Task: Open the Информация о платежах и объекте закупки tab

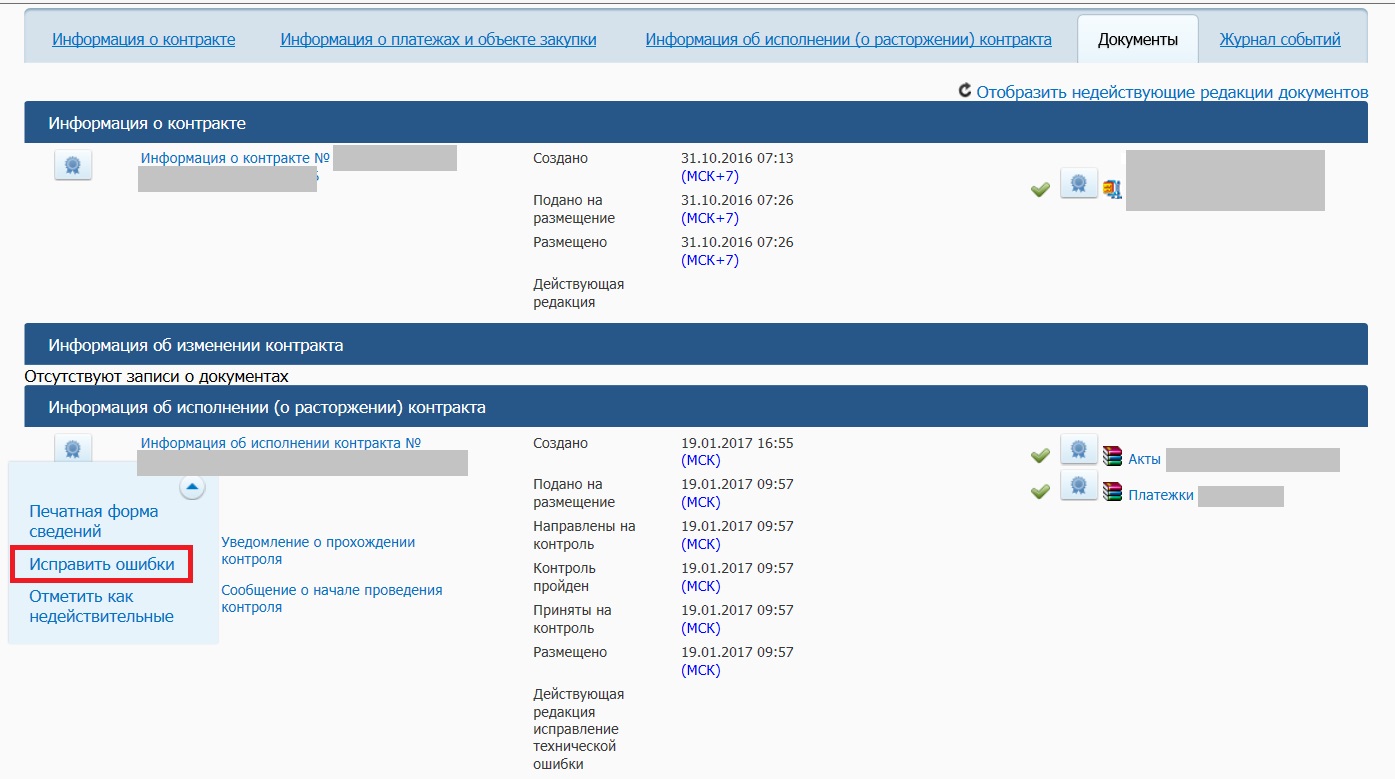Action: [x=438, y=40]
